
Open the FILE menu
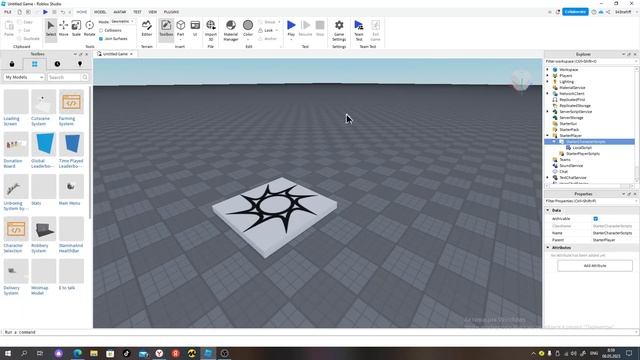pos(7,12)
